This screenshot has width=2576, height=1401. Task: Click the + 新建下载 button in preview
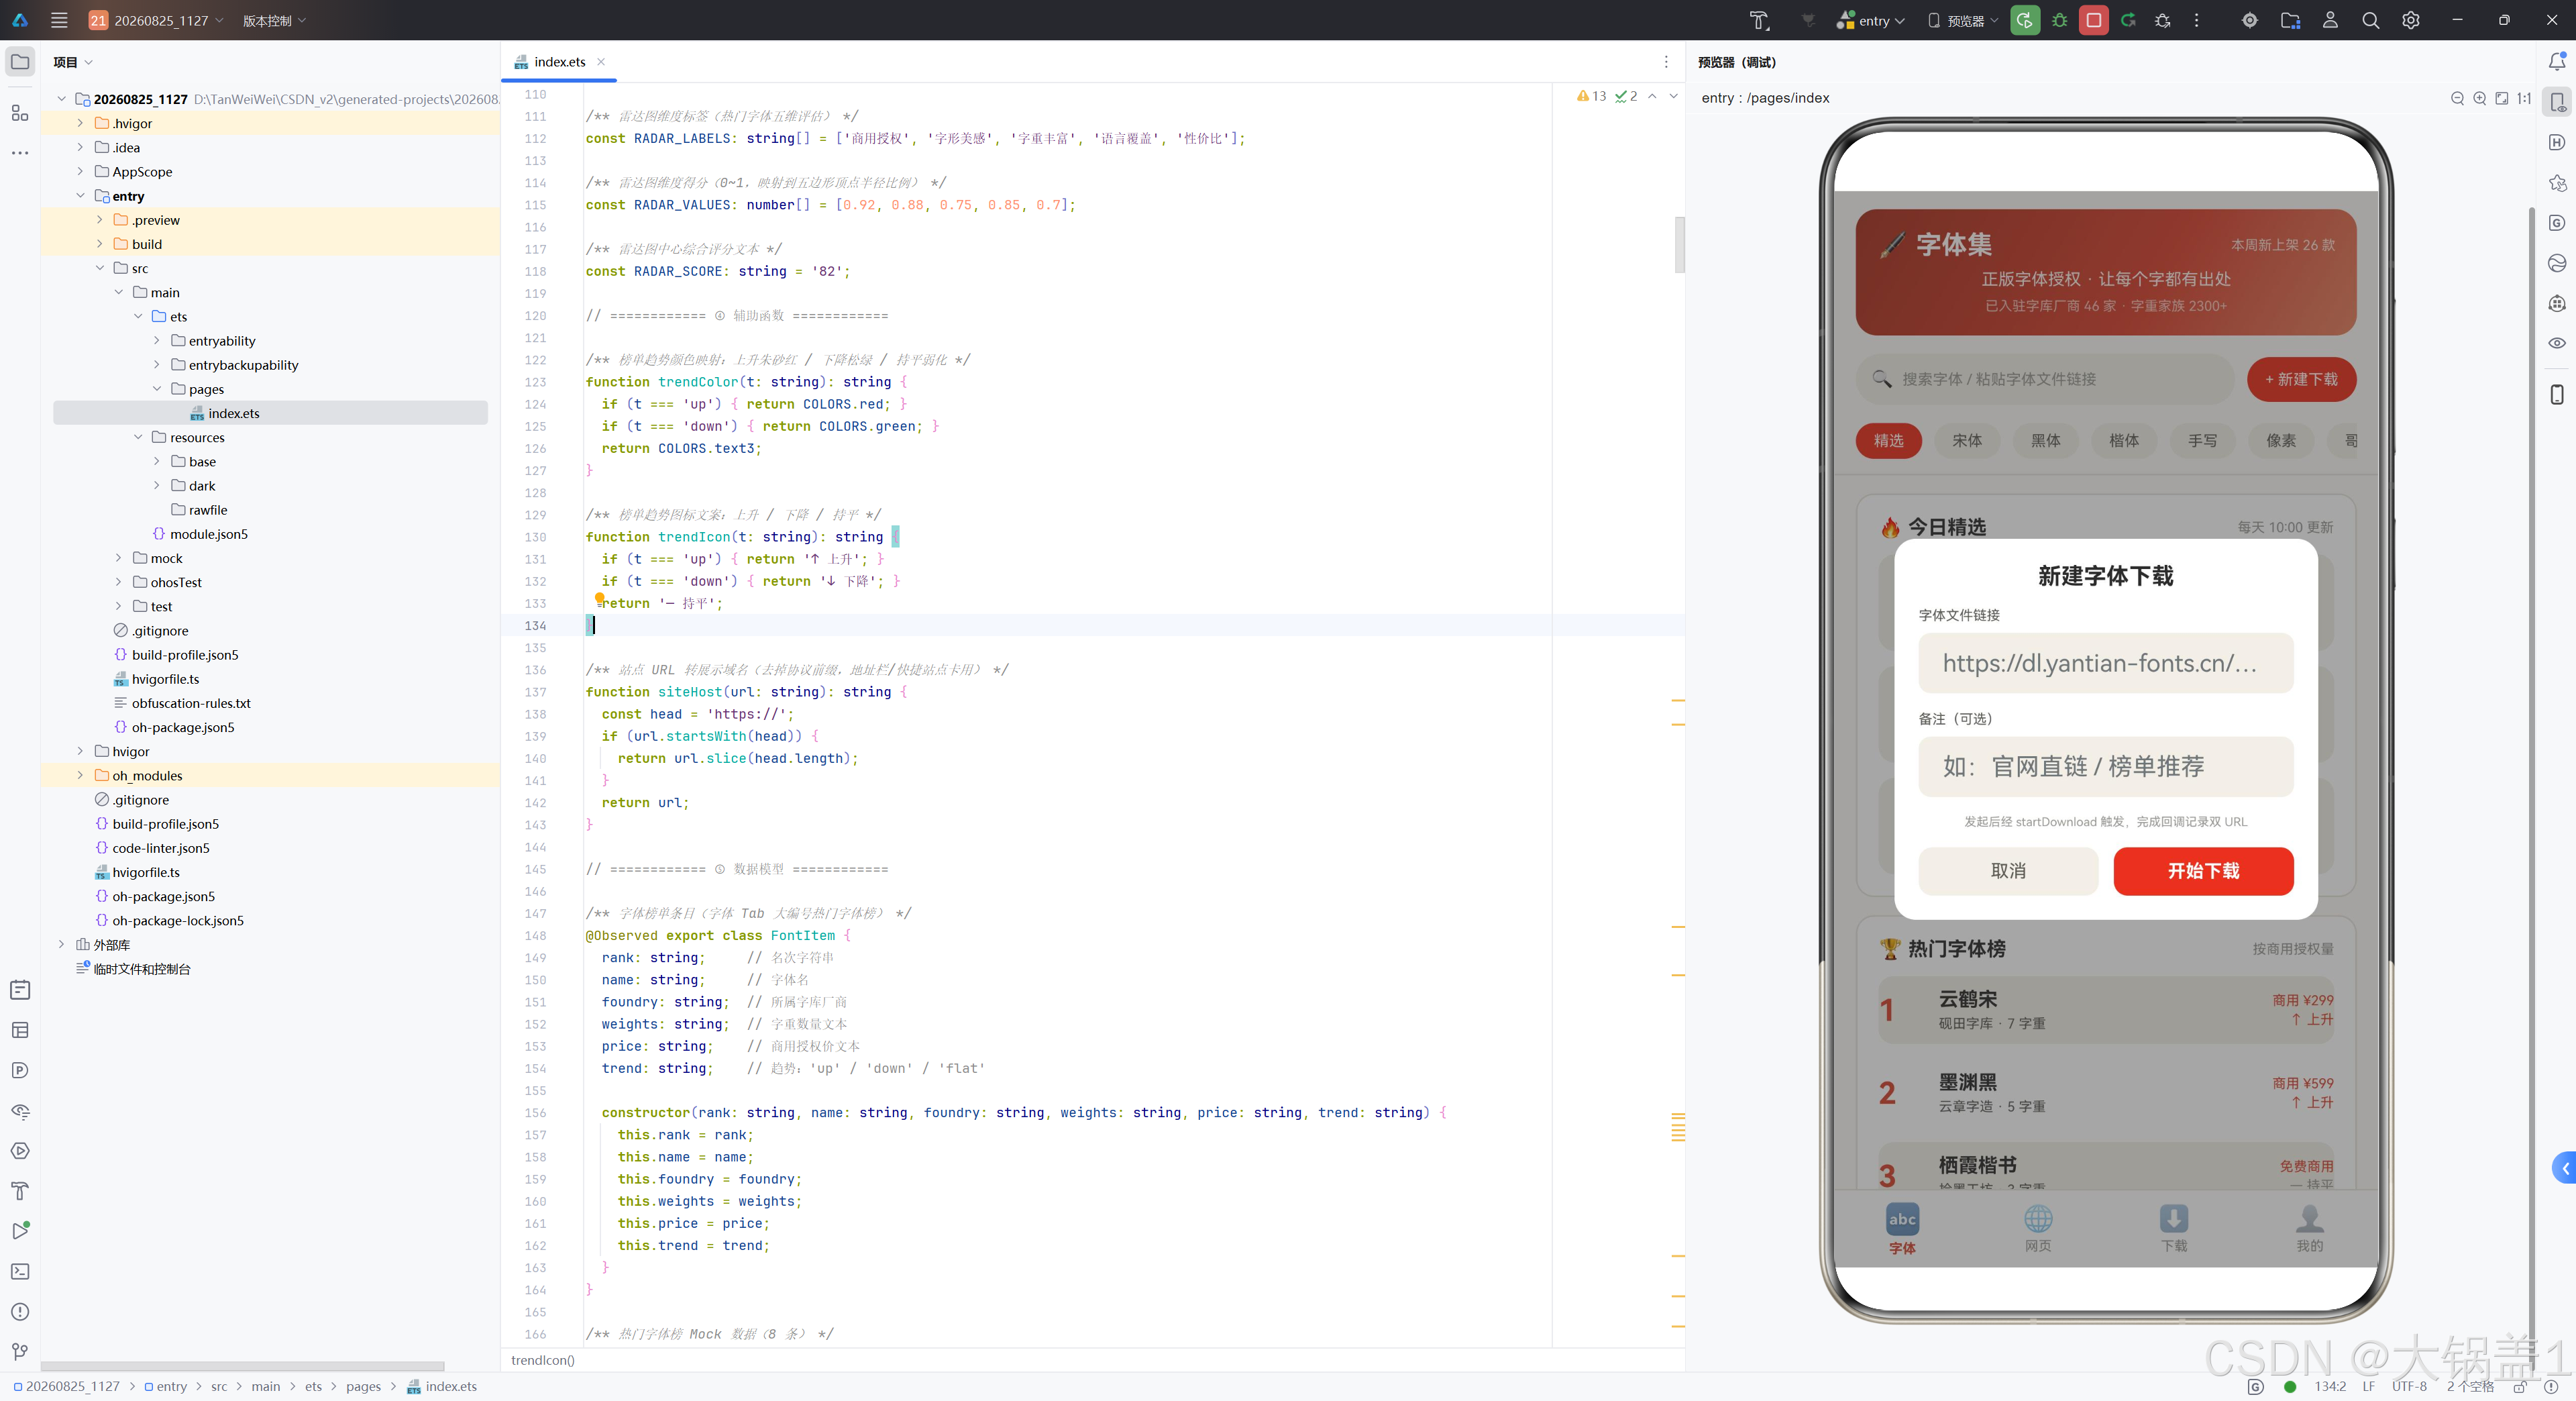2301,379
